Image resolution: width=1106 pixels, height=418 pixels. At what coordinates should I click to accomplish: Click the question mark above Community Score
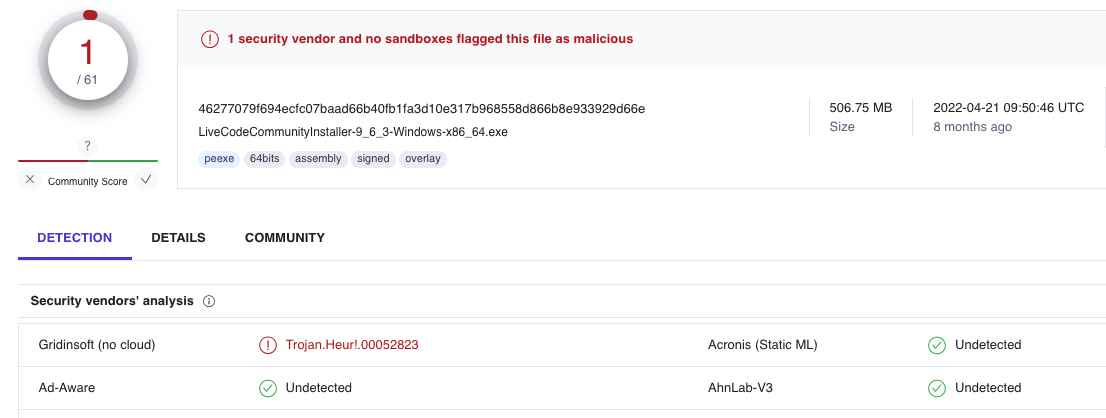click(88, 145)
